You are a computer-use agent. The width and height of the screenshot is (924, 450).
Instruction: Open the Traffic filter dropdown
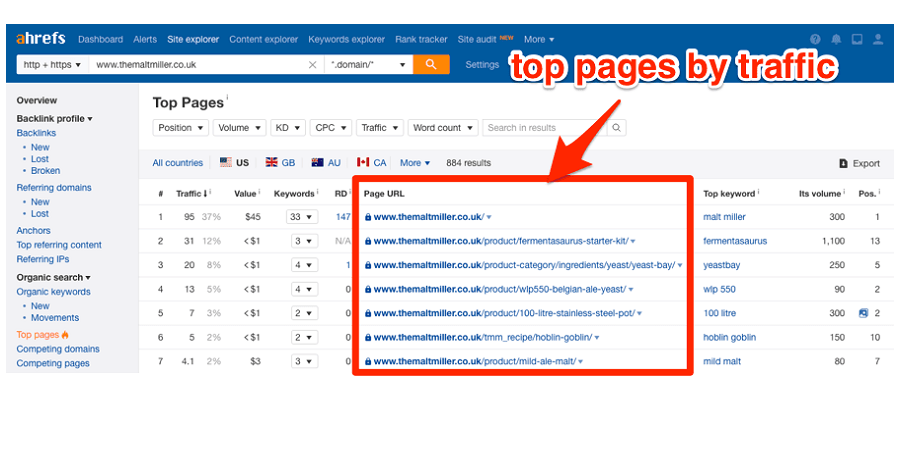pos(380,128)
